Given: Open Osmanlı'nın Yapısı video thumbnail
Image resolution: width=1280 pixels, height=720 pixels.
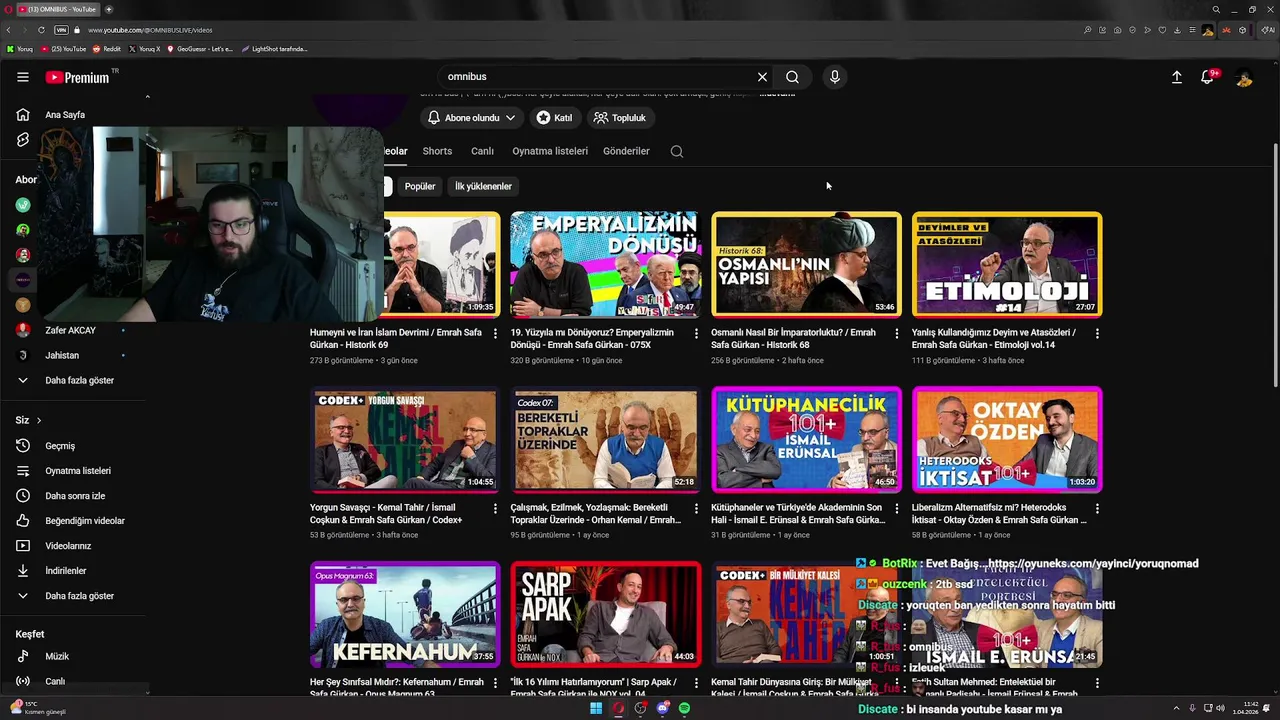Looking at the screenshot, I should [x=806, y=265].
